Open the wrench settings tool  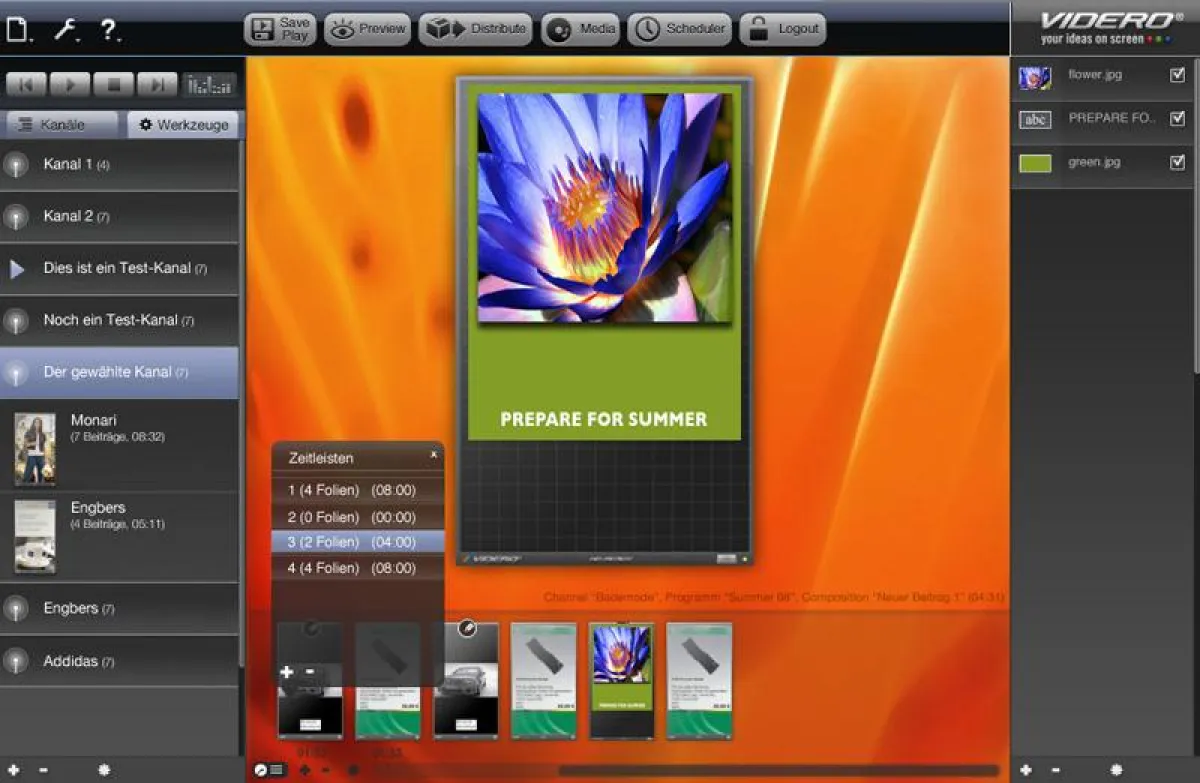[x=66, y=29]
